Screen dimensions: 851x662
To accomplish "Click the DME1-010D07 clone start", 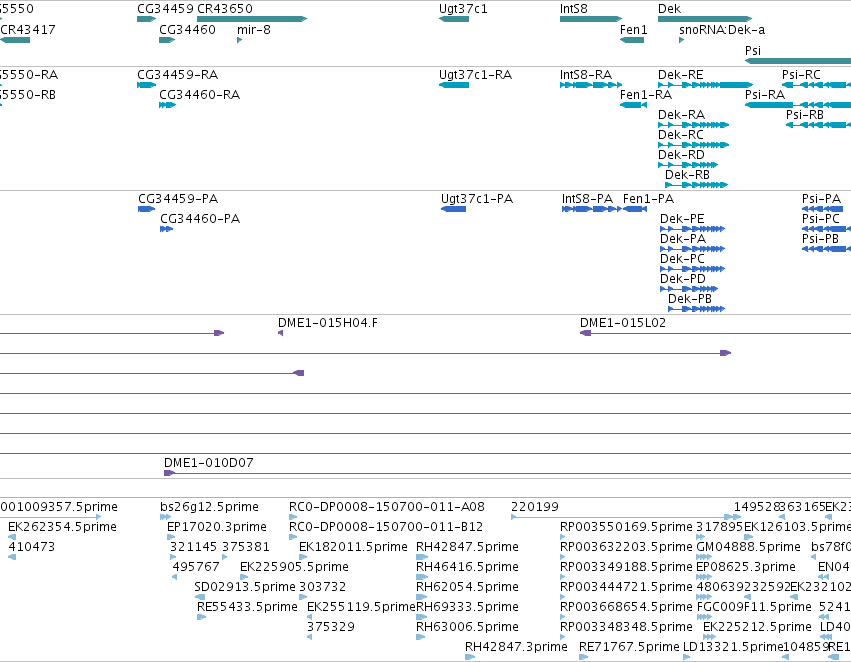I will pyautogui.click(x=169, y=473).
